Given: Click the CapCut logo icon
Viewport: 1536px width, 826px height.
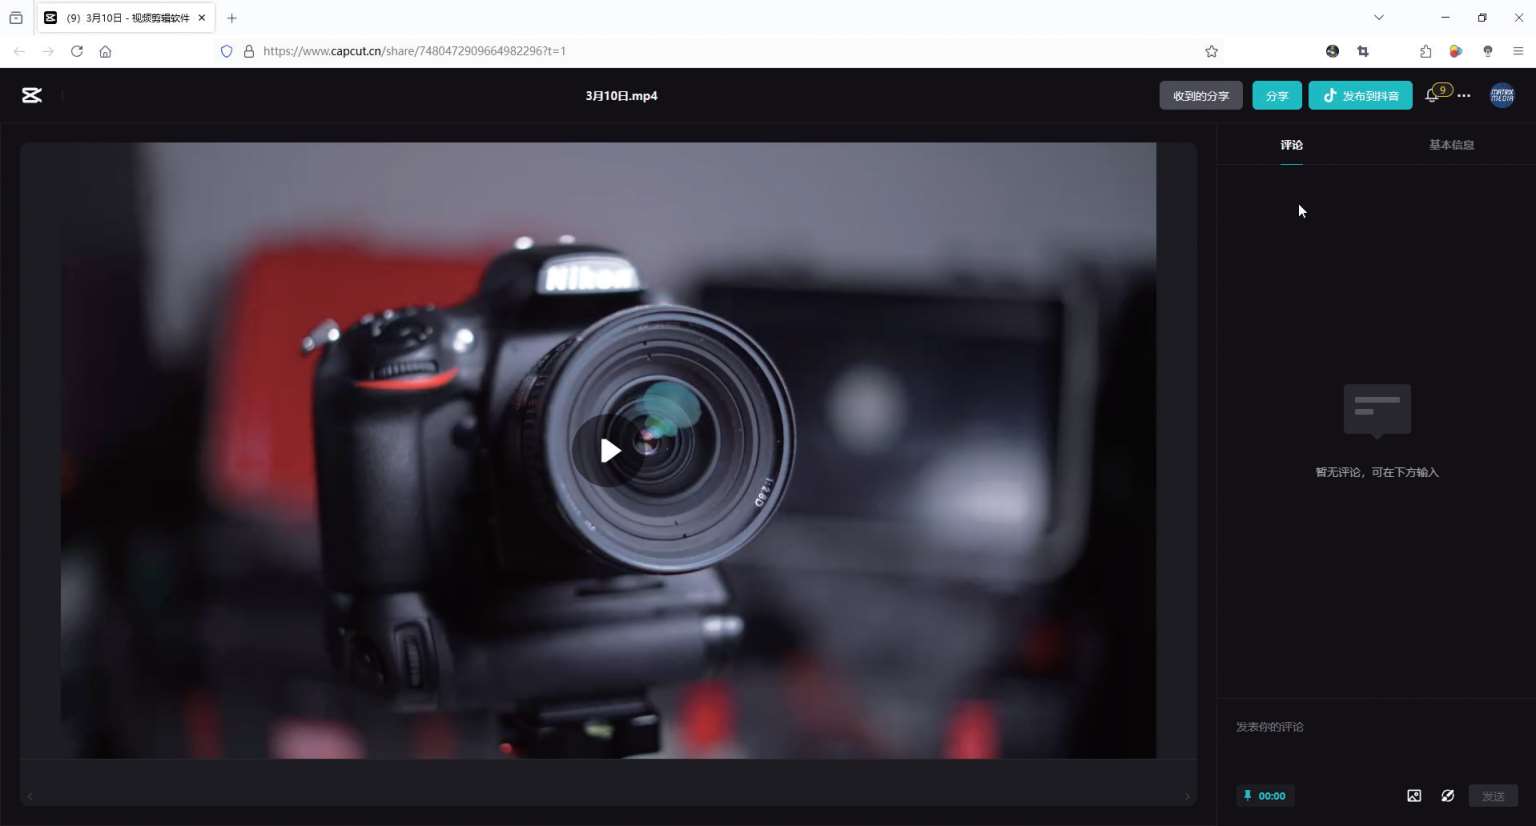Looking at the screenshot, I should (x=32, y=95).
